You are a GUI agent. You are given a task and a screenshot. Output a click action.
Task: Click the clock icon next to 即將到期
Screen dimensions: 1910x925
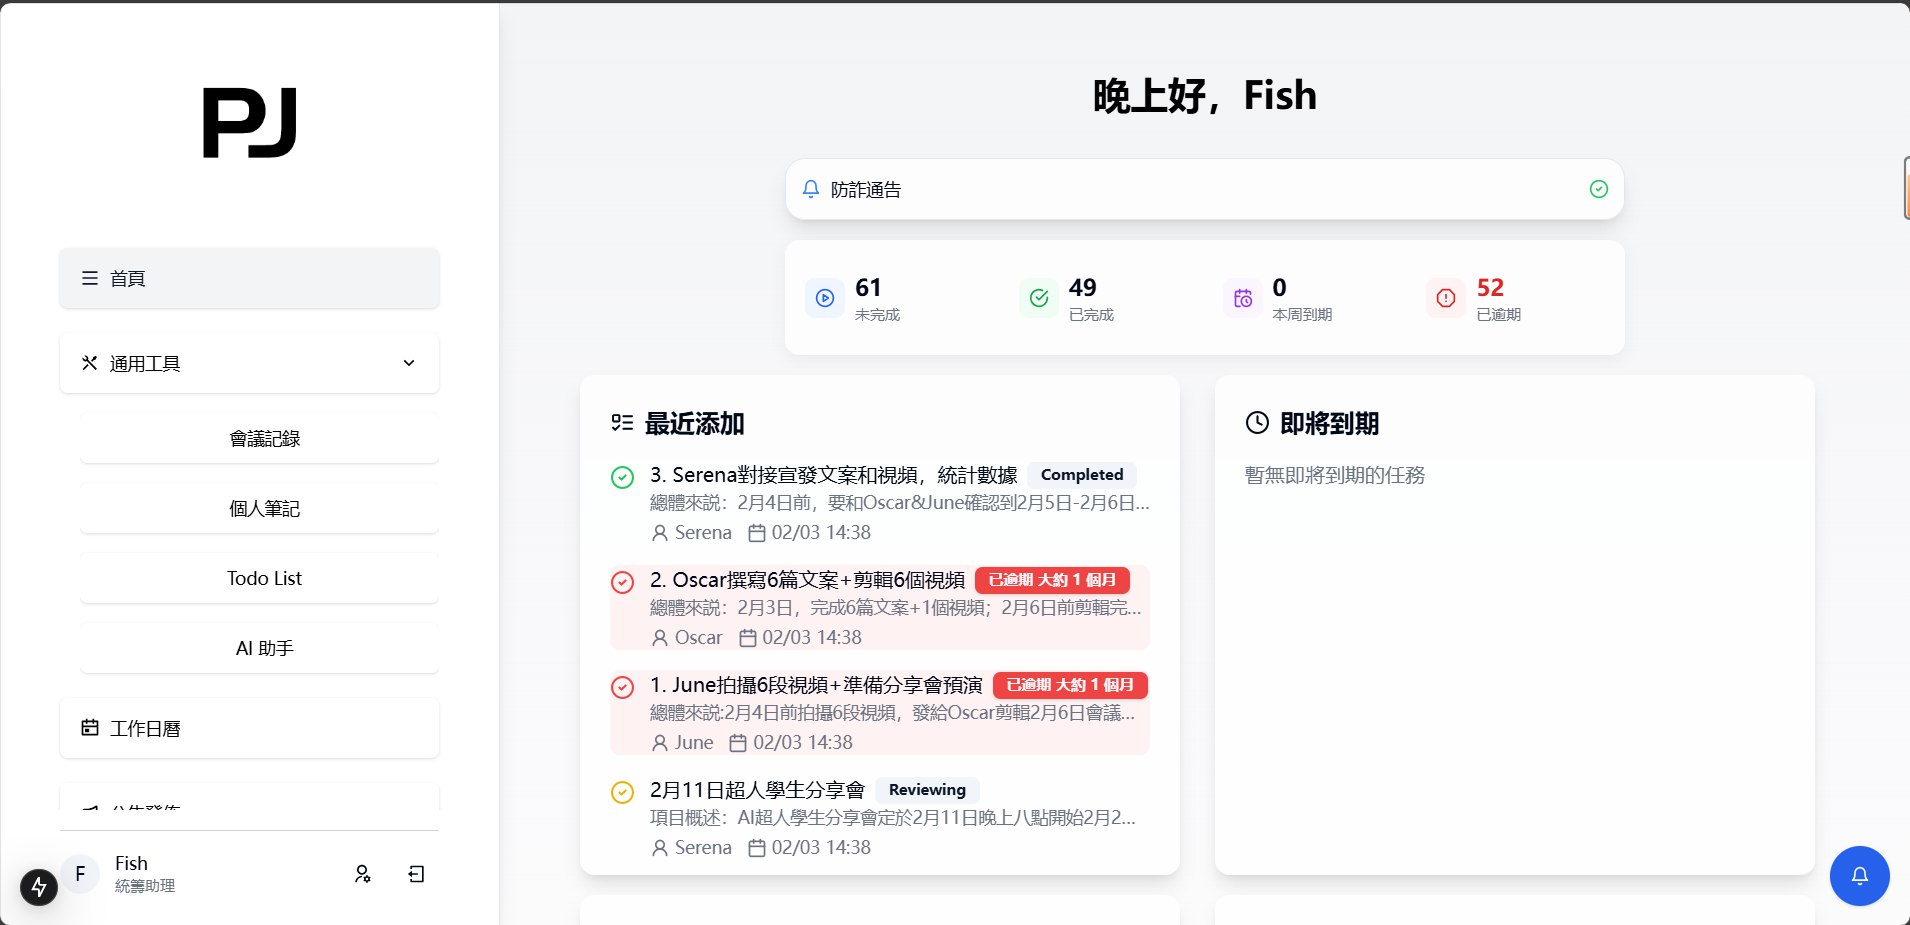click(1256, 423)
